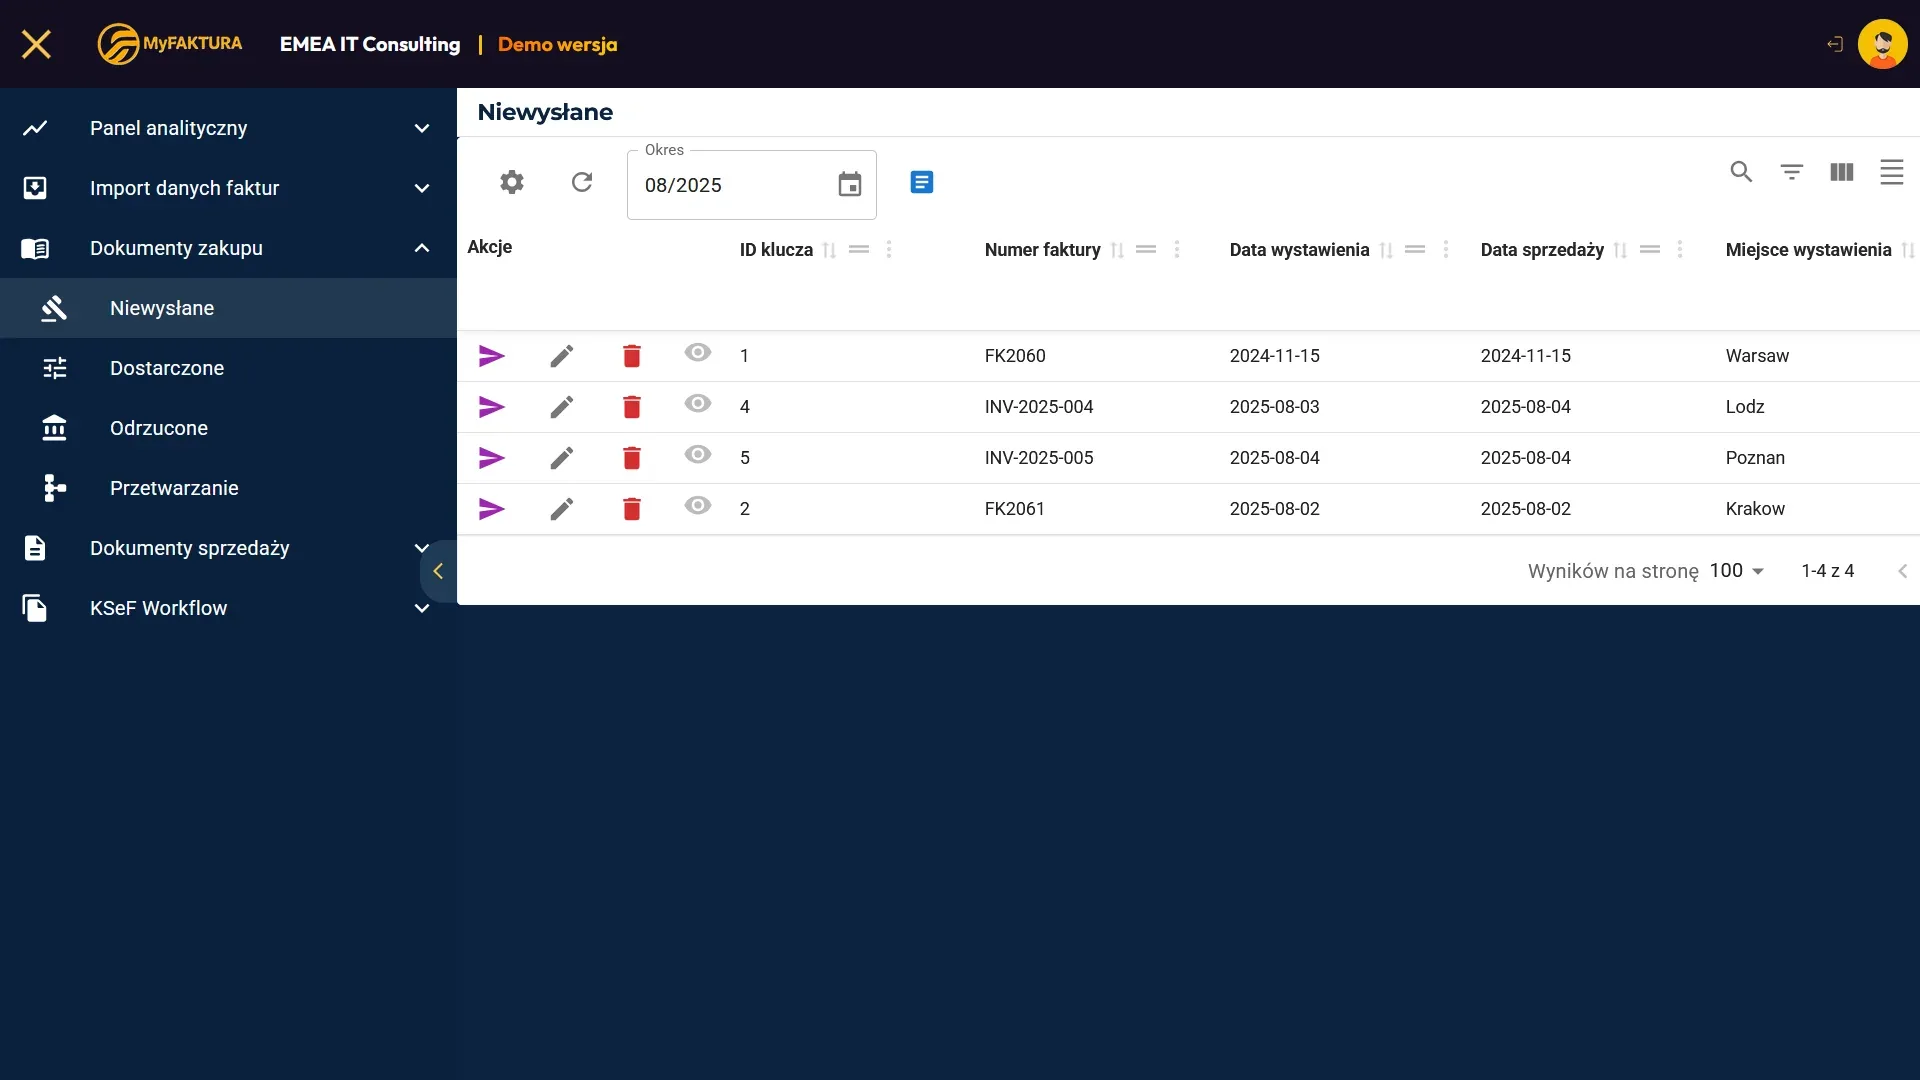The width and height of the screenshot is (1920, 1080).
Task: Expand the Panel analityczny menu section
Action: [422, 128]
